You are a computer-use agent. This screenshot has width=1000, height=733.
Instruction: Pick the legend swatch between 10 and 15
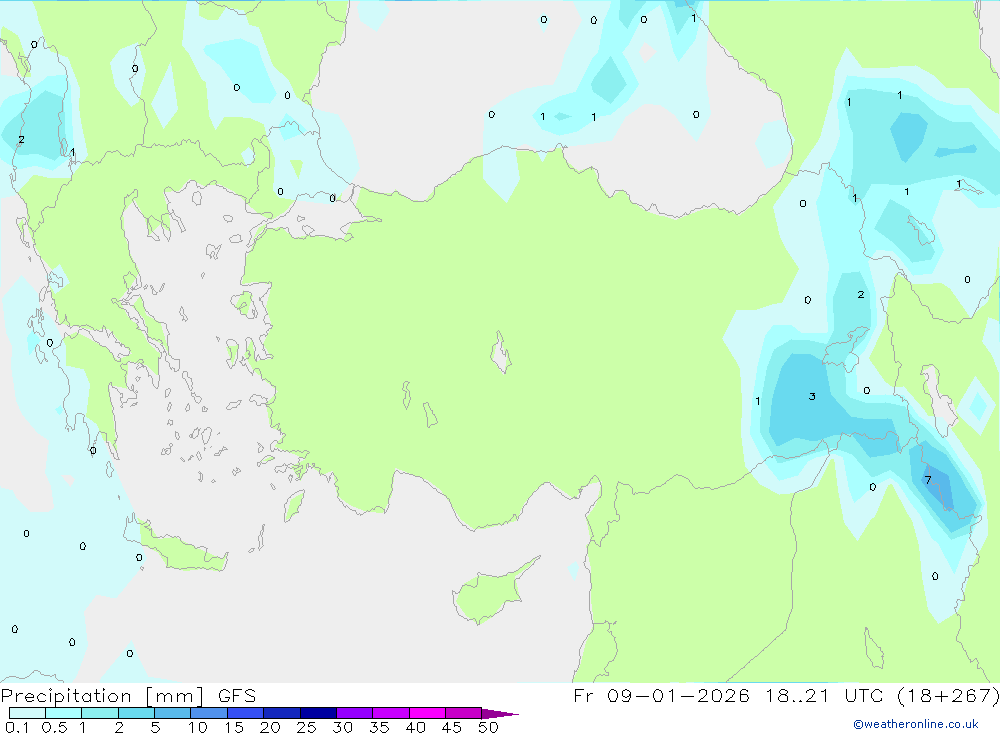pos(209,713)
